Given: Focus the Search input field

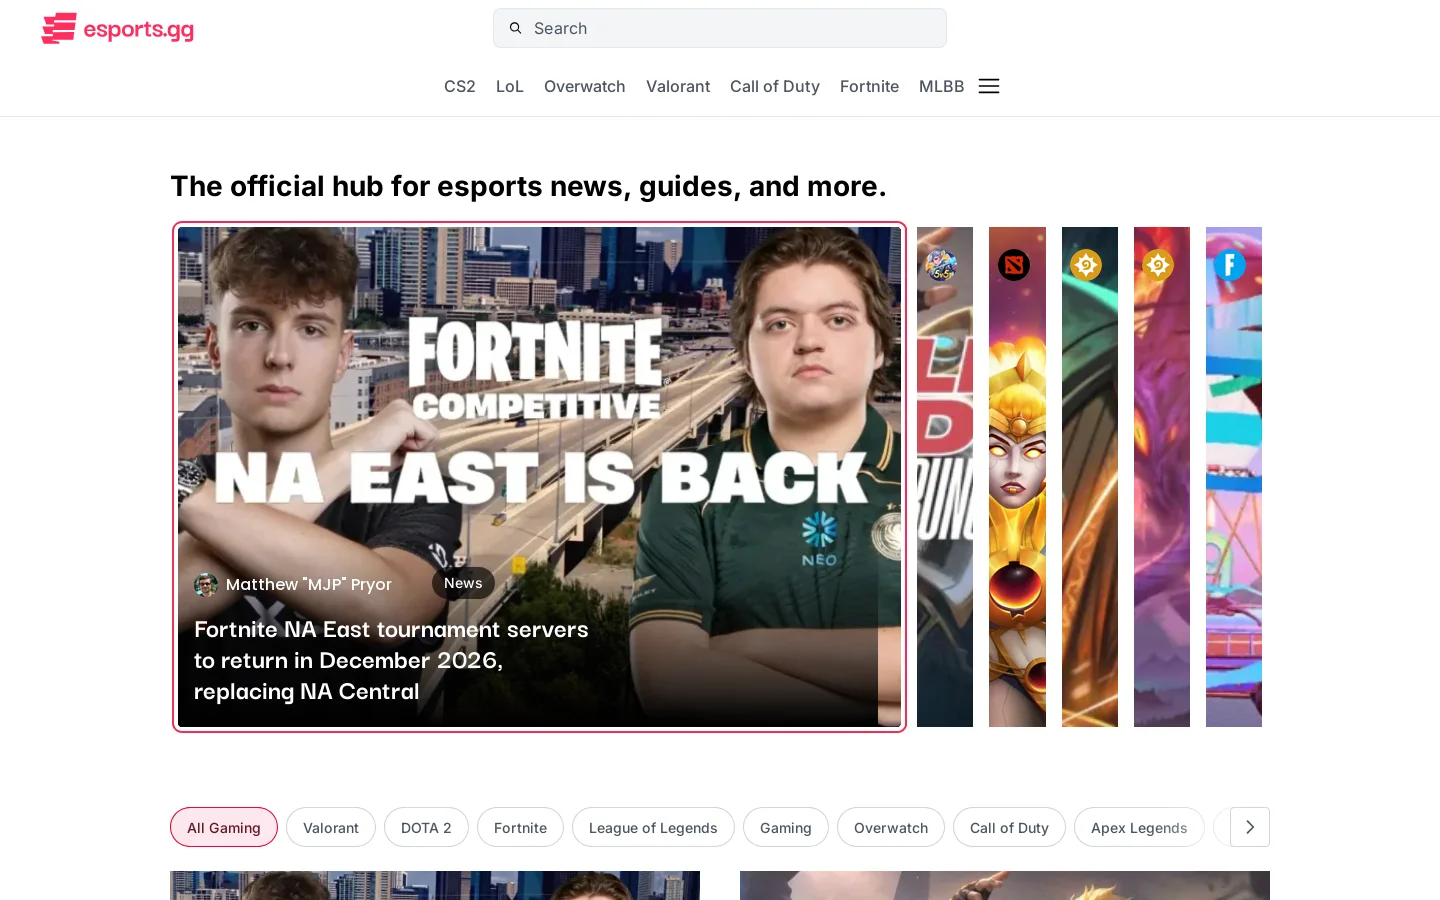Looking at the screenshot, I should click(720, 28).
